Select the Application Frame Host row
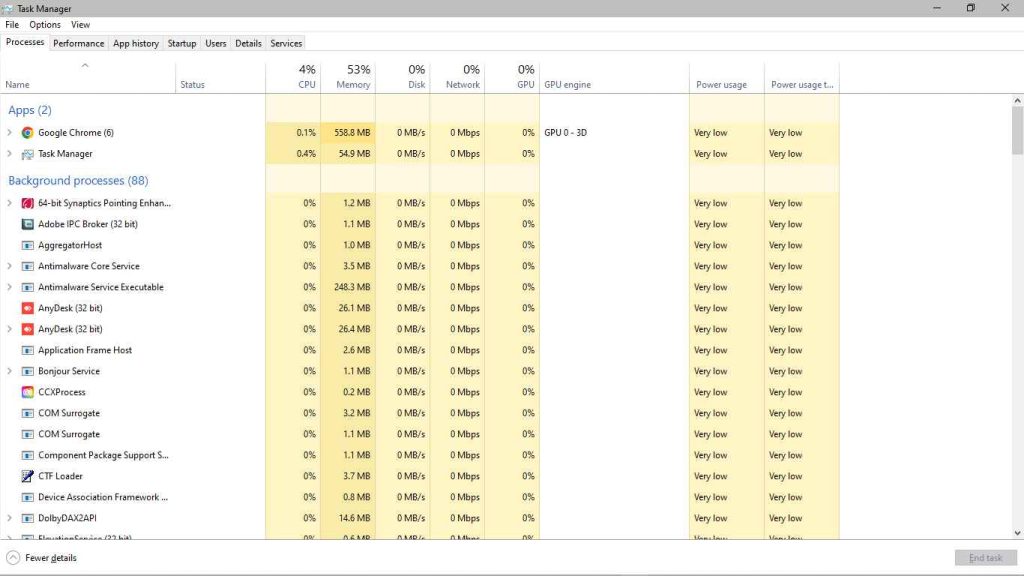This screenshot has height=576, width=1024. click(420, 350)
